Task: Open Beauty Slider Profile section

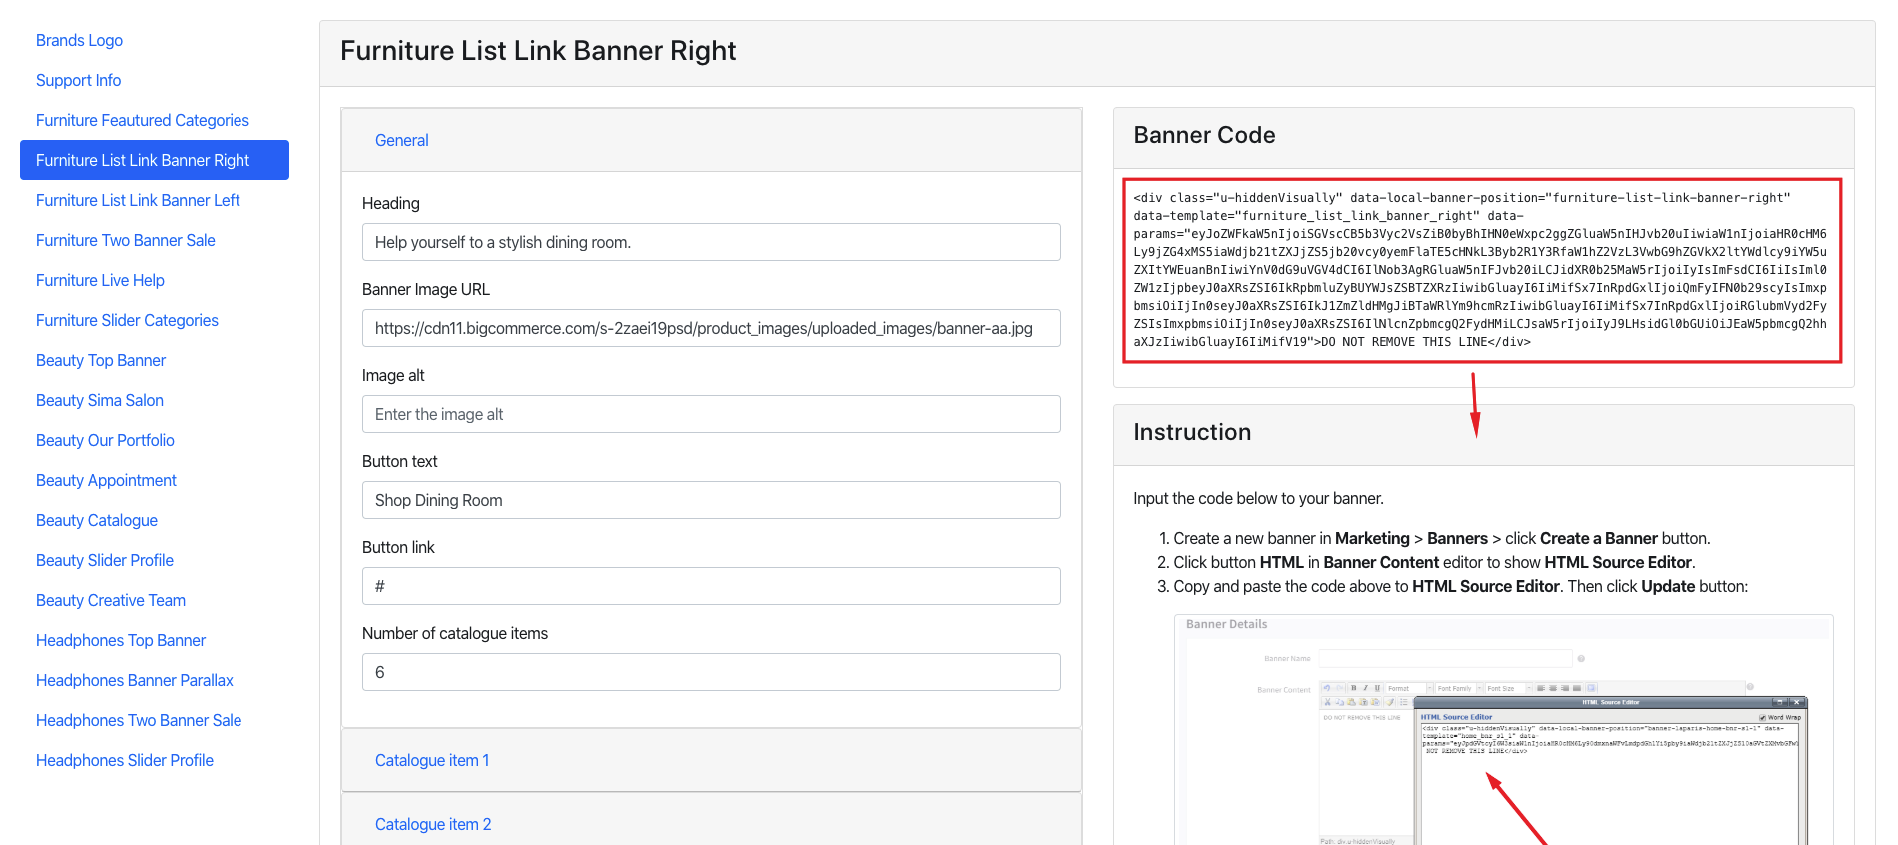Action: pyautogui.click(x=105, y=560)
